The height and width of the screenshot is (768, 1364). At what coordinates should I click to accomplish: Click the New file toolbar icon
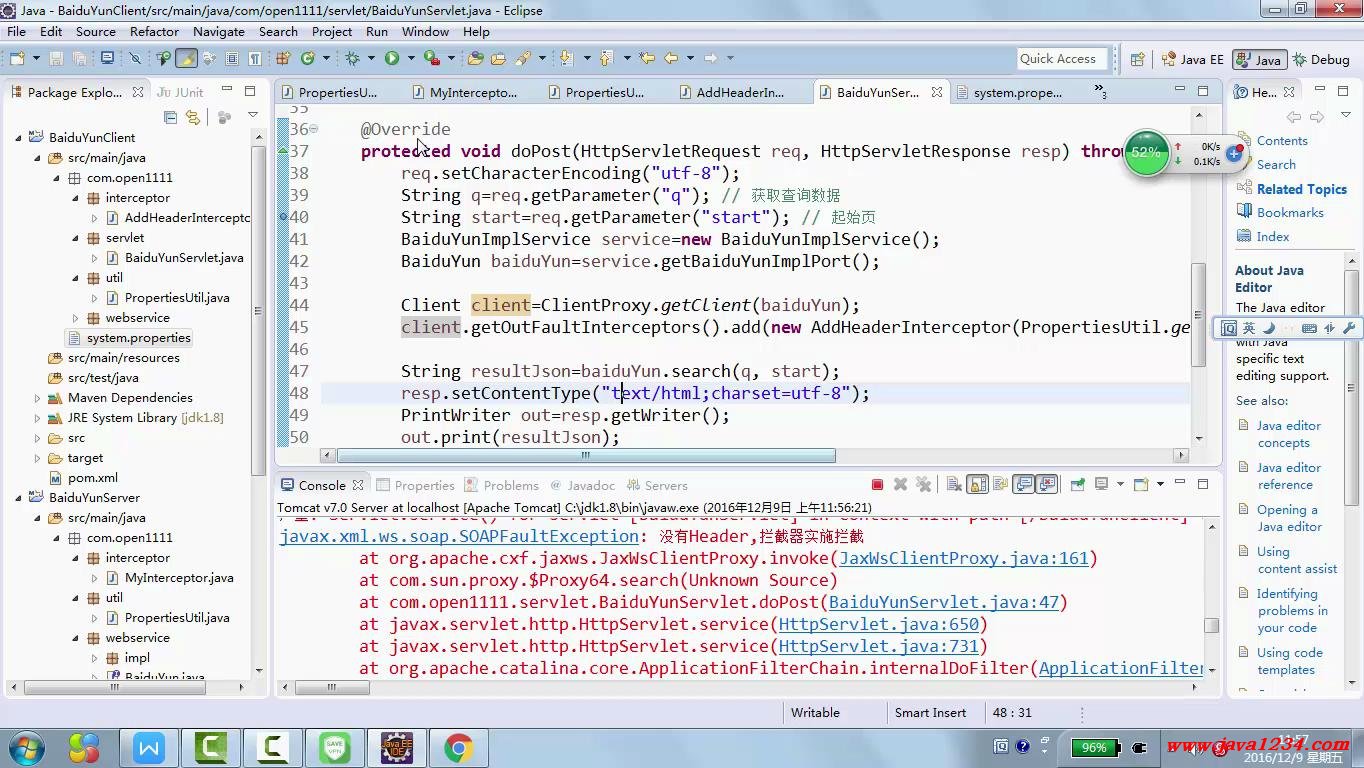click(17, 59)
